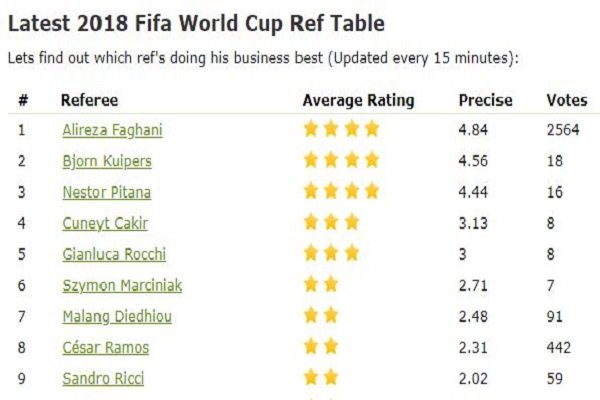Click César Ramos' second rating star
Image resolution: width=600 pixels, height=400 pixels.
(x=331, y=347)
